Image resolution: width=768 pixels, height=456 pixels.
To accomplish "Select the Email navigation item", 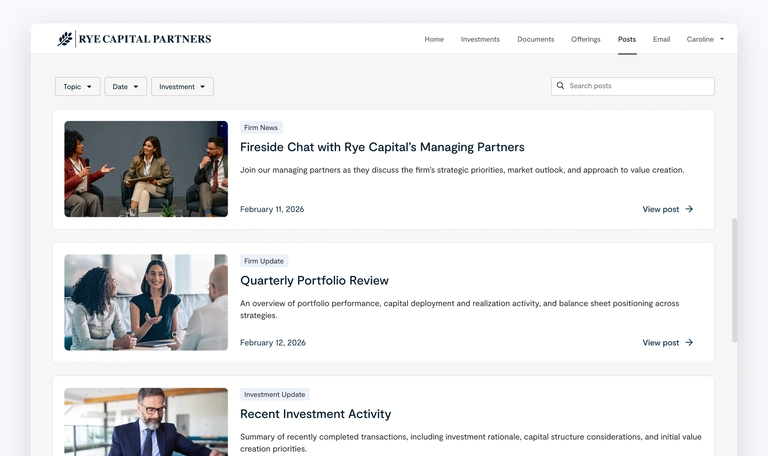I will click(x=661, y=39).
